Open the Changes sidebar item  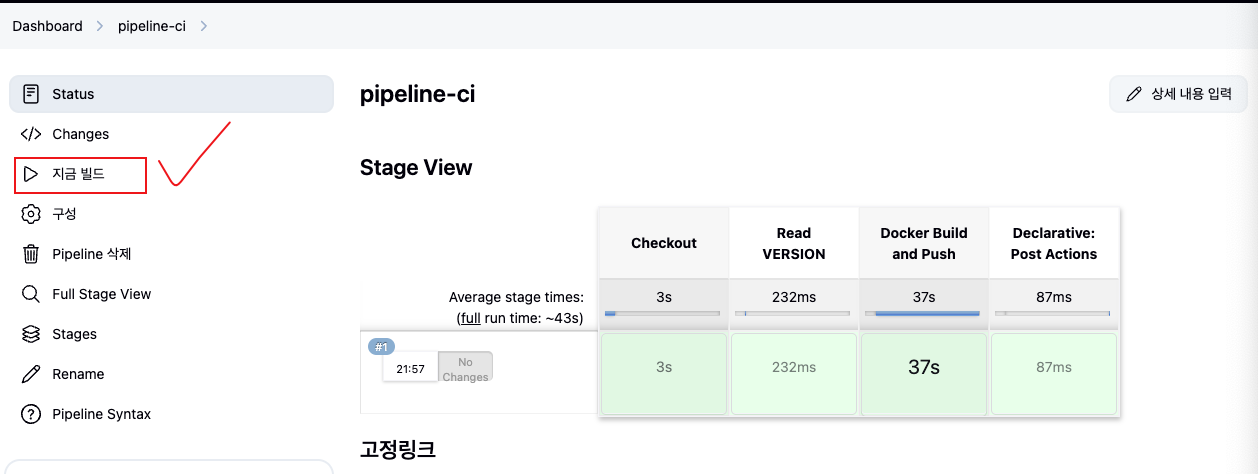171,134
